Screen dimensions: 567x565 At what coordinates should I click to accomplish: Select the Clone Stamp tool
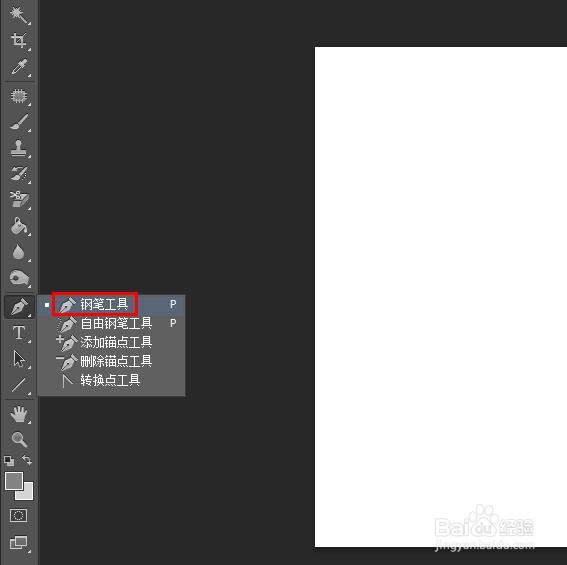pyautogui.click(x=19, y=148)
